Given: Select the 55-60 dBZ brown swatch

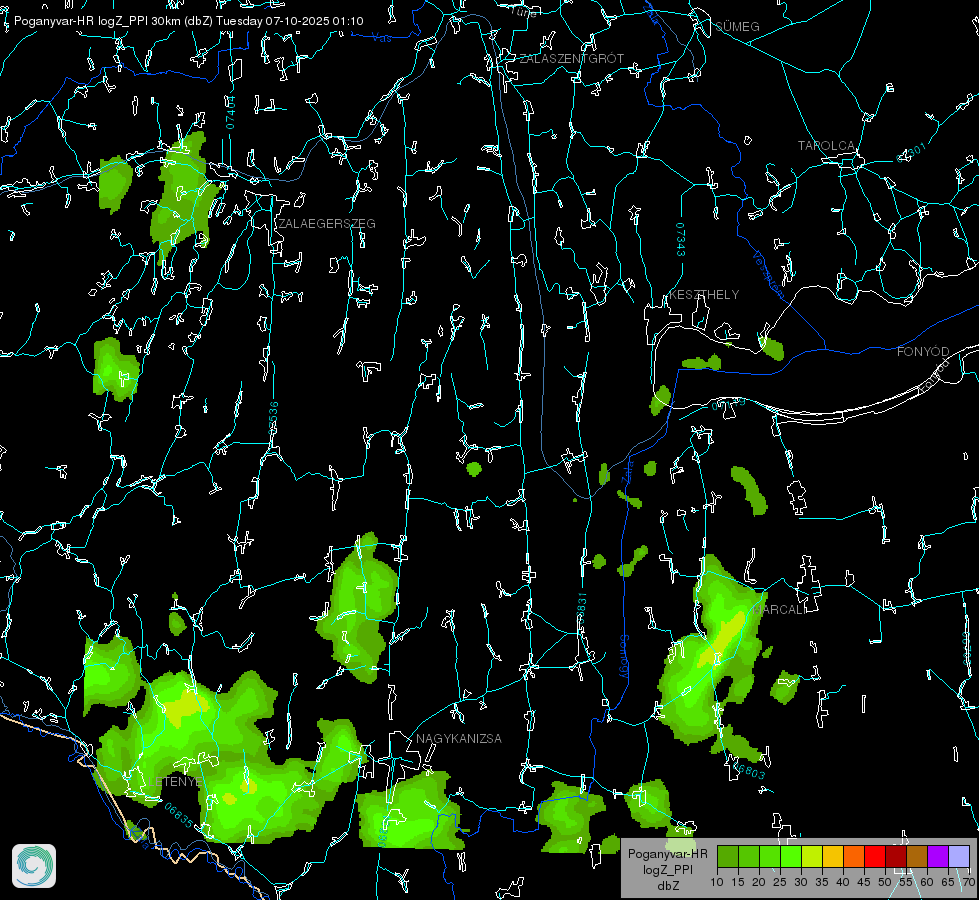Looking at the screenshot, I should 917,857.
